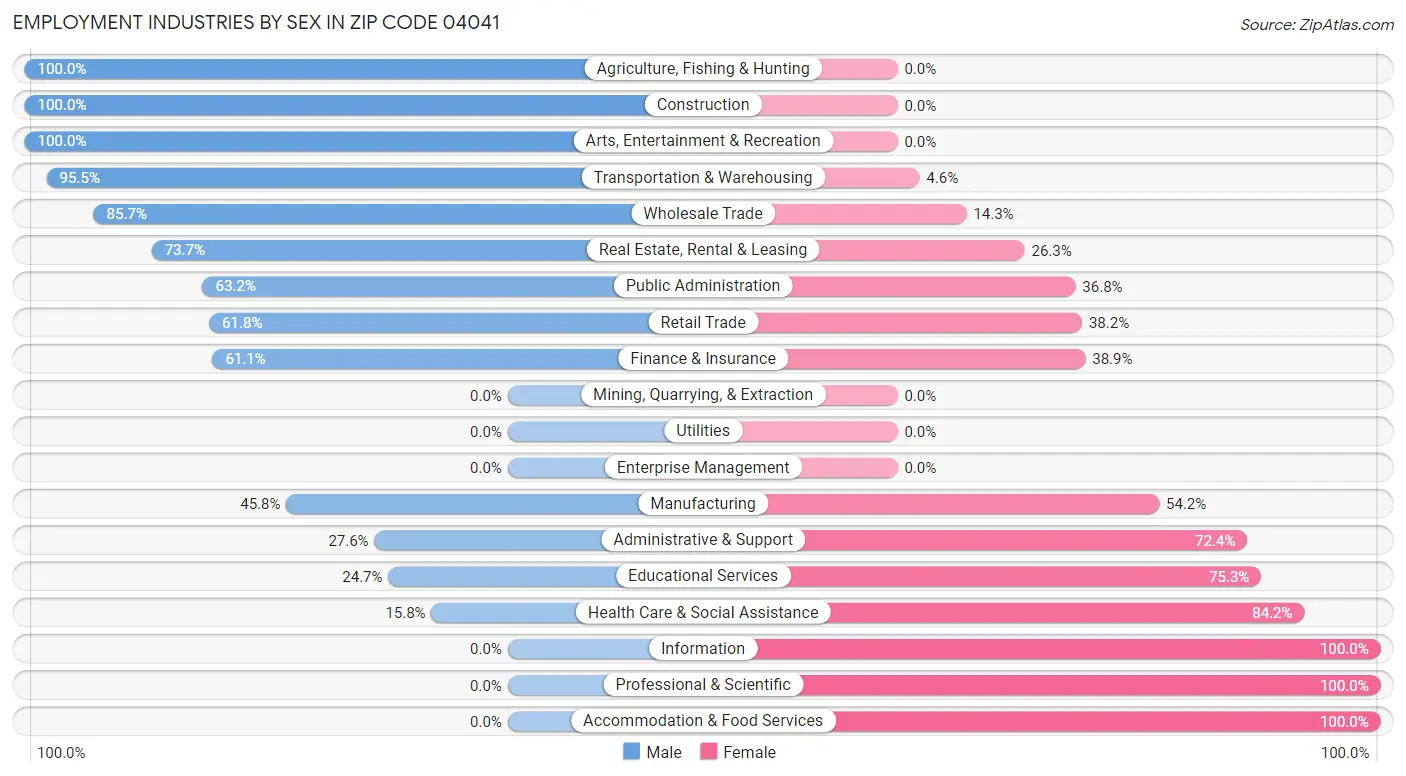The image size is (1406, 776).
Task: Click the Manufacturing female bar
Action: [960, 504]
